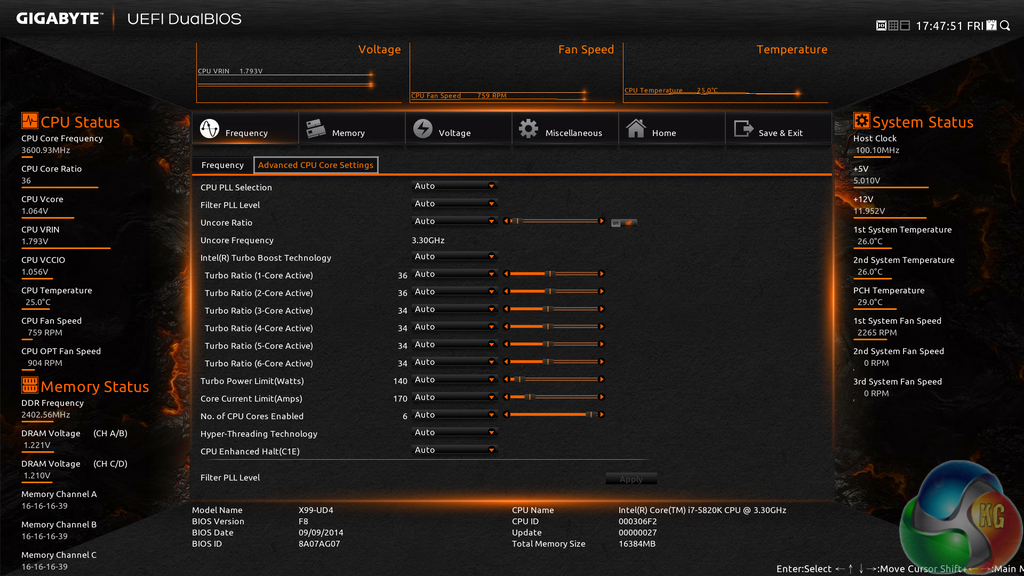This screenshot has width=1024, height=576.
Task: Open the Turbo Power Limit(Watts) Auto dropdown
Action: coord(454,380)
